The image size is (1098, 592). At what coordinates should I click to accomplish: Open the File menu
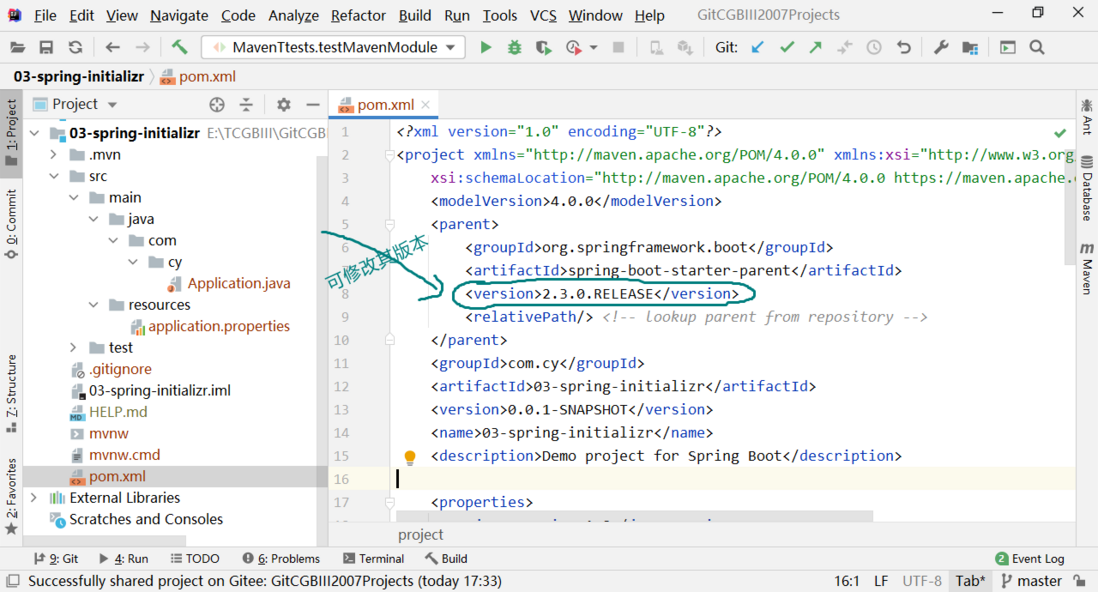pyautogui.click(x=45, y=15)
